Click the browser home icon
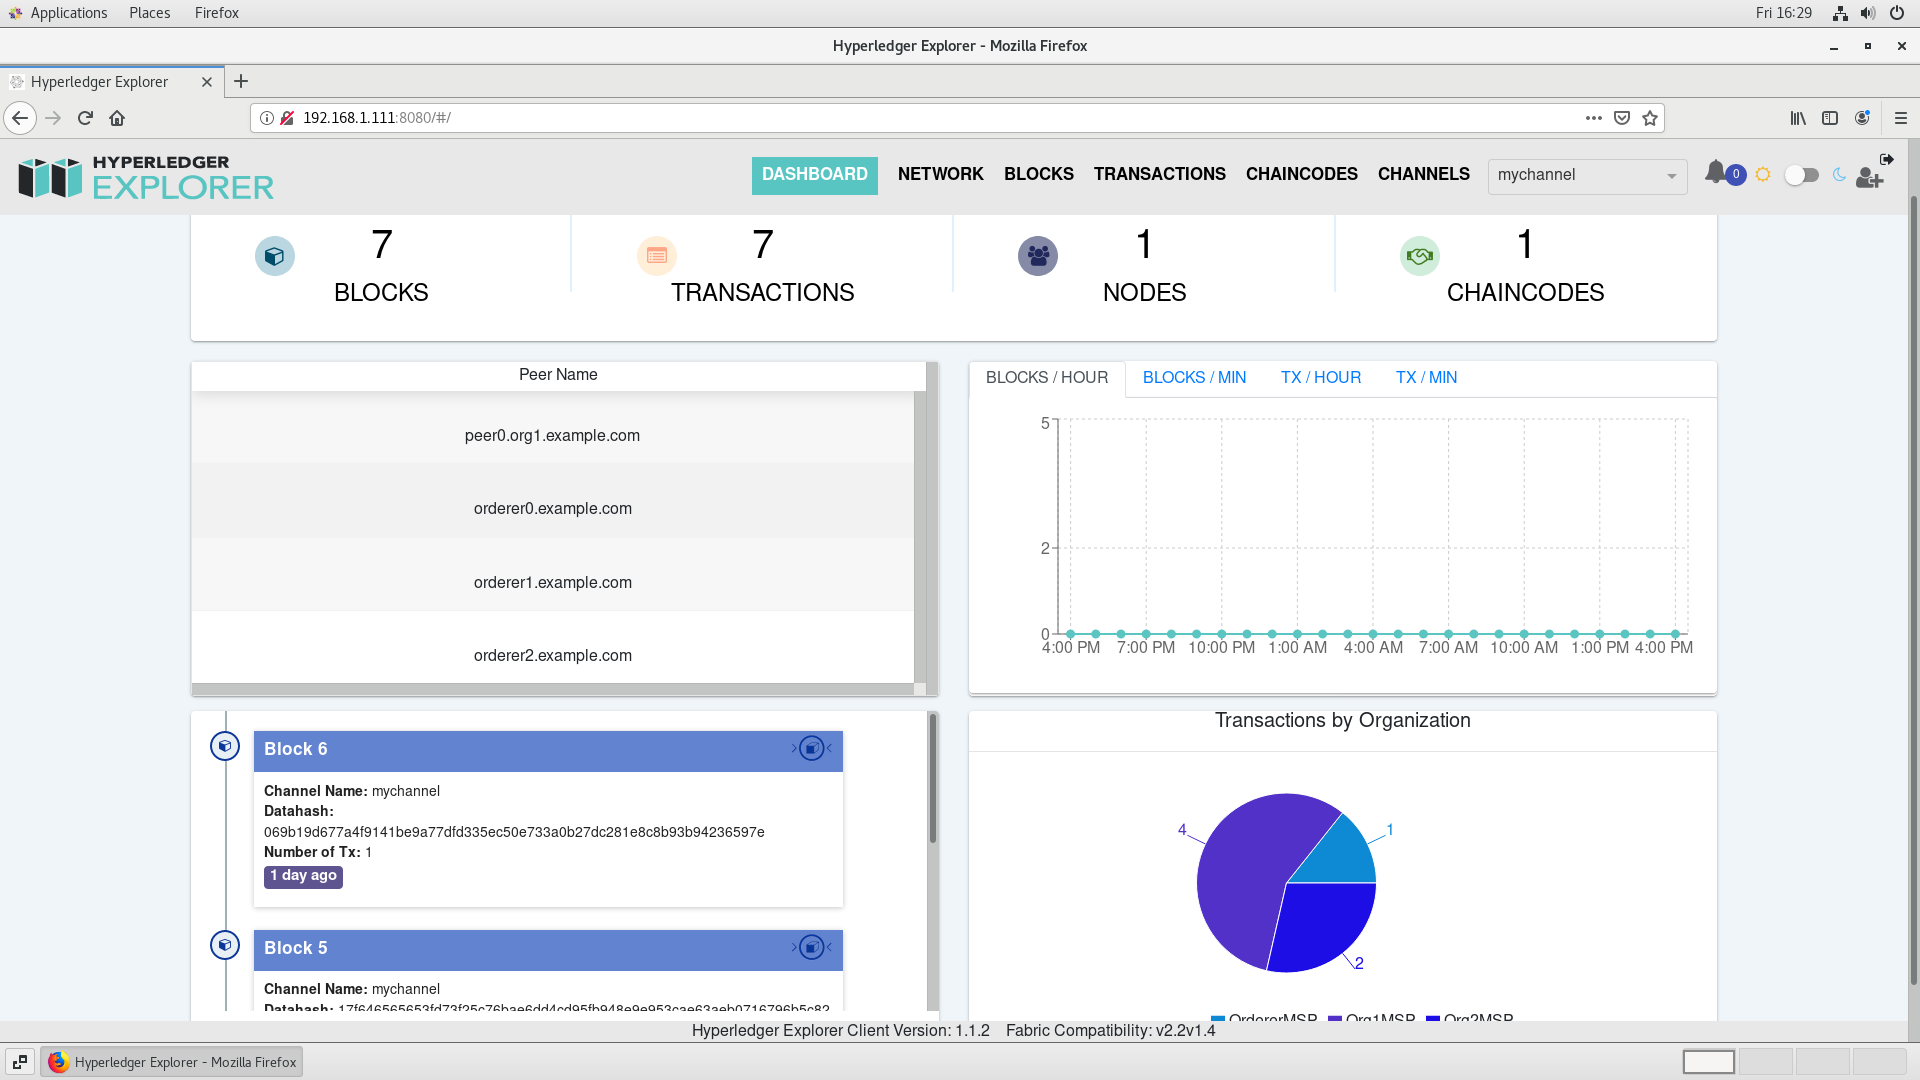 [x=117, y=118]
